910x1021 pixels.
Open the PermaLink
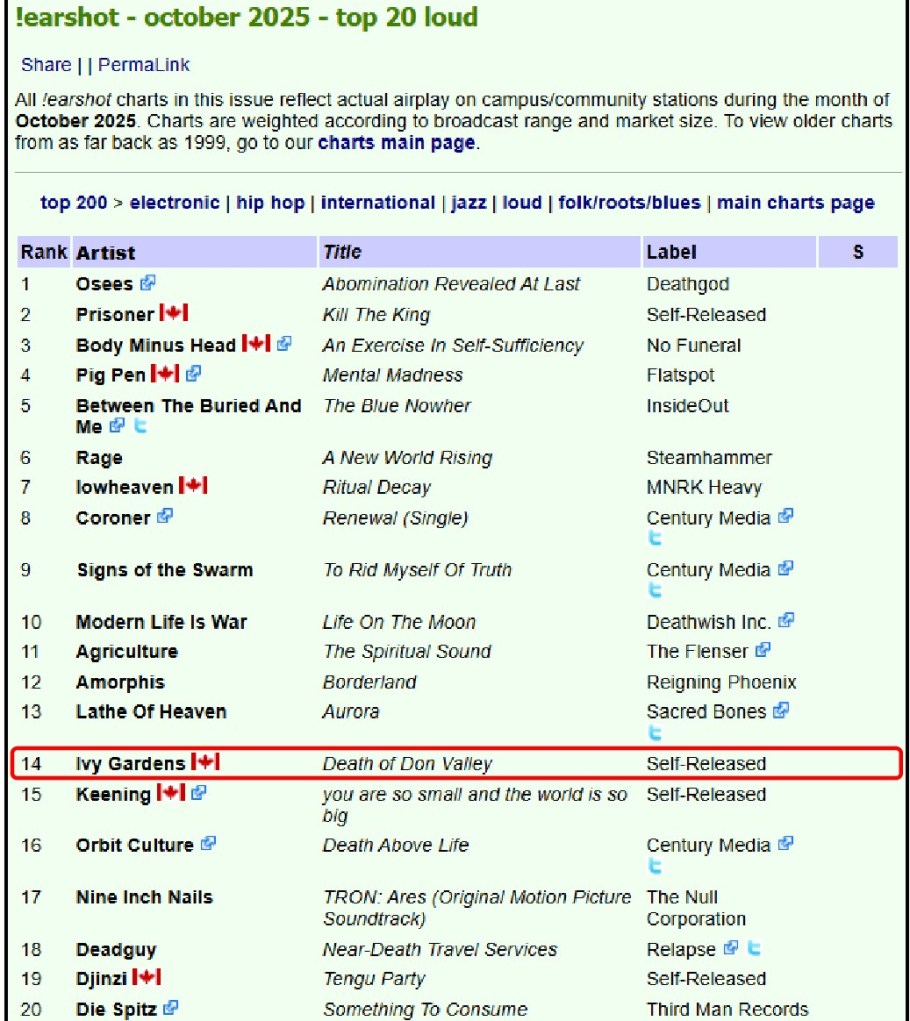(143, 65)
